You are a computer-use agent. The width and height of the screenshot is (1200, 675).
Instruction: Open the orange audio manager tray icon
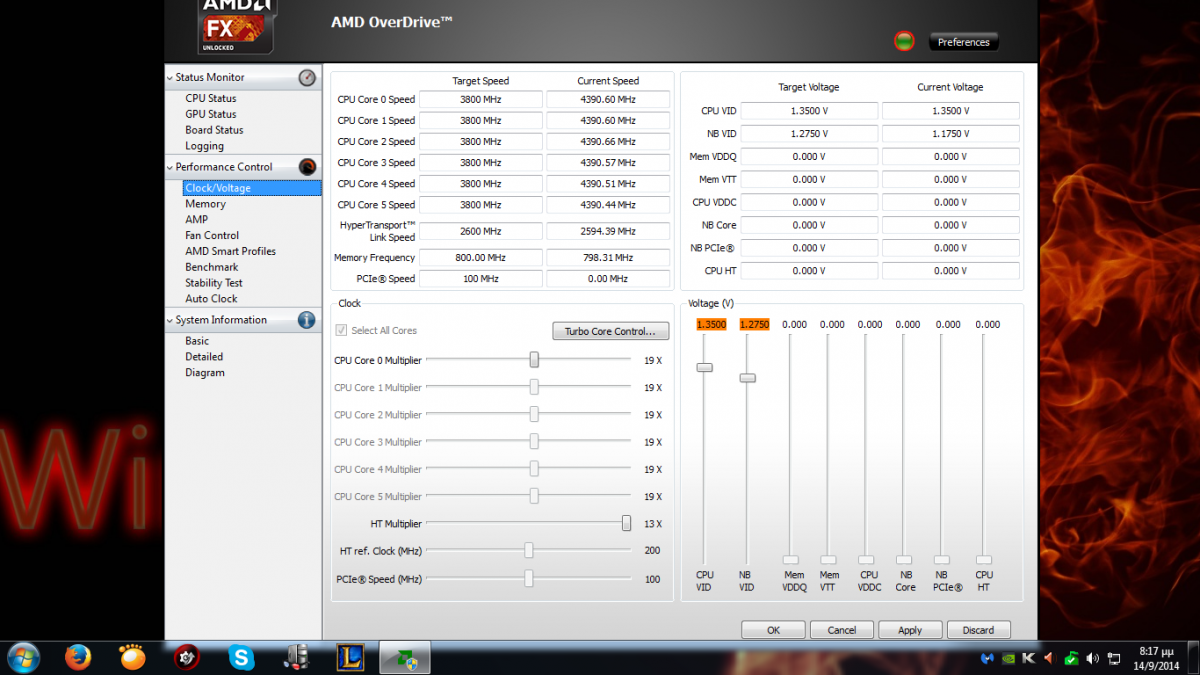[x=1049, y=658]
